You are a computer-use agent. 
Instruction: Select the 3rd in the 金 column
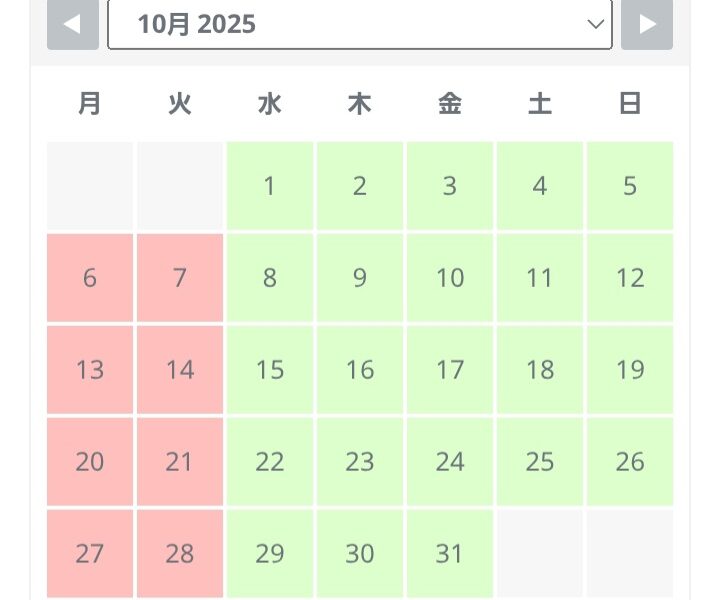tap(450, 186)
